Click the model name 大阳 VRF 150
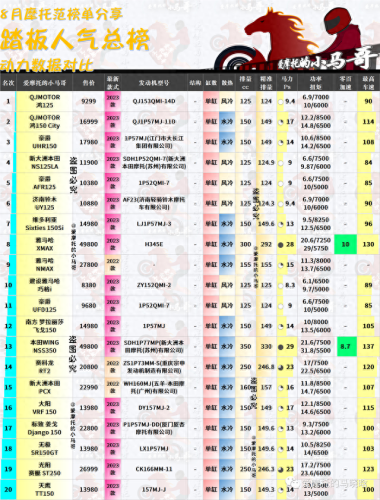The width and height of the screenshot is (380, 500). coord(44,408)
